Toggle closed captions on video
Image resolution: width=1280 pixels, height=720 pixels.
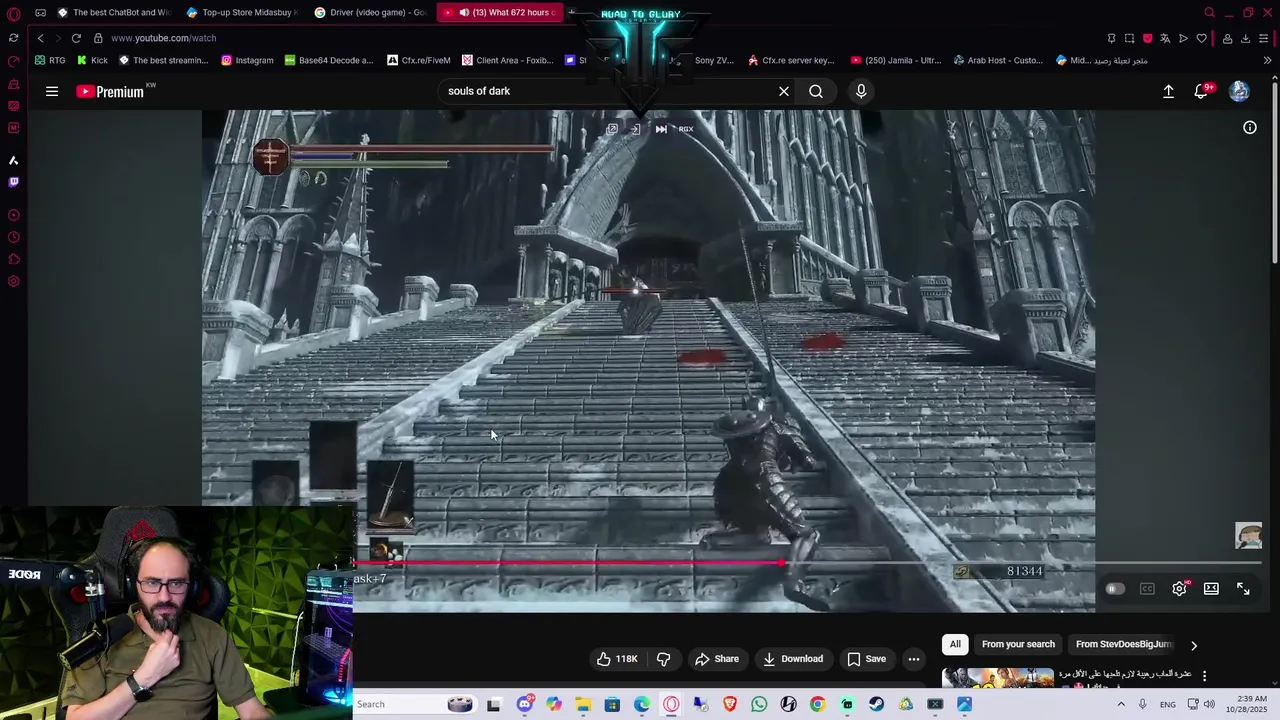[x=1147, y=589]
